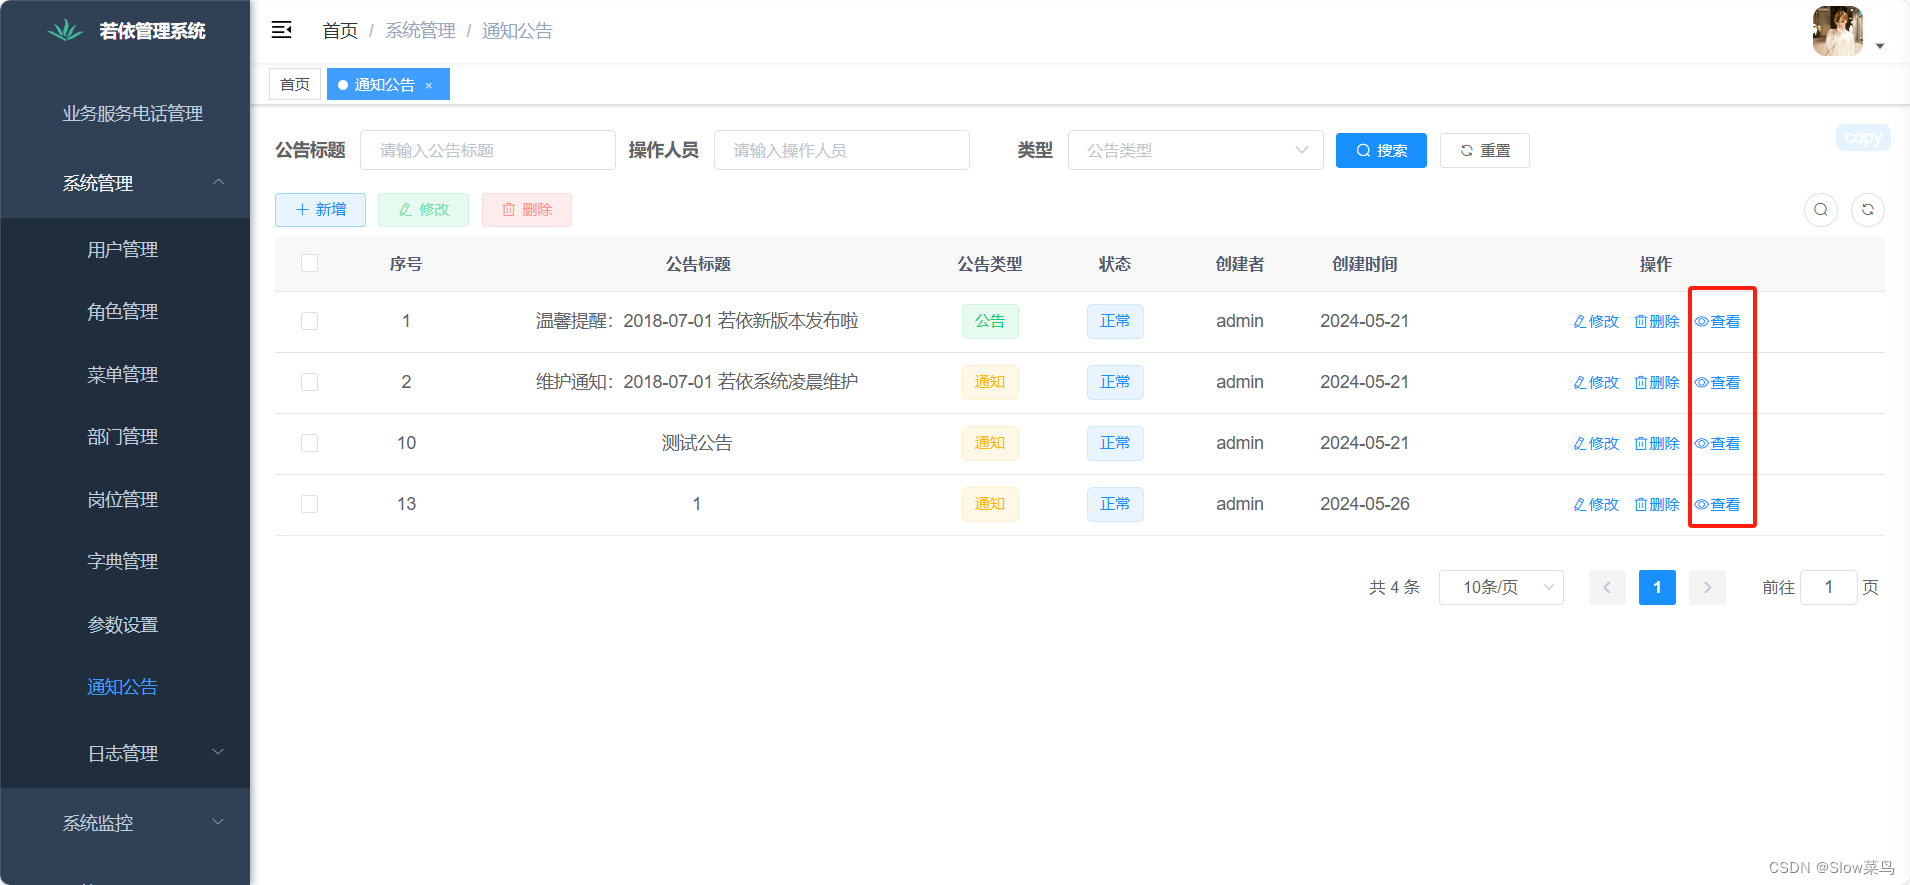Click the 正常 status tag in row 13

click(1115, 504)
